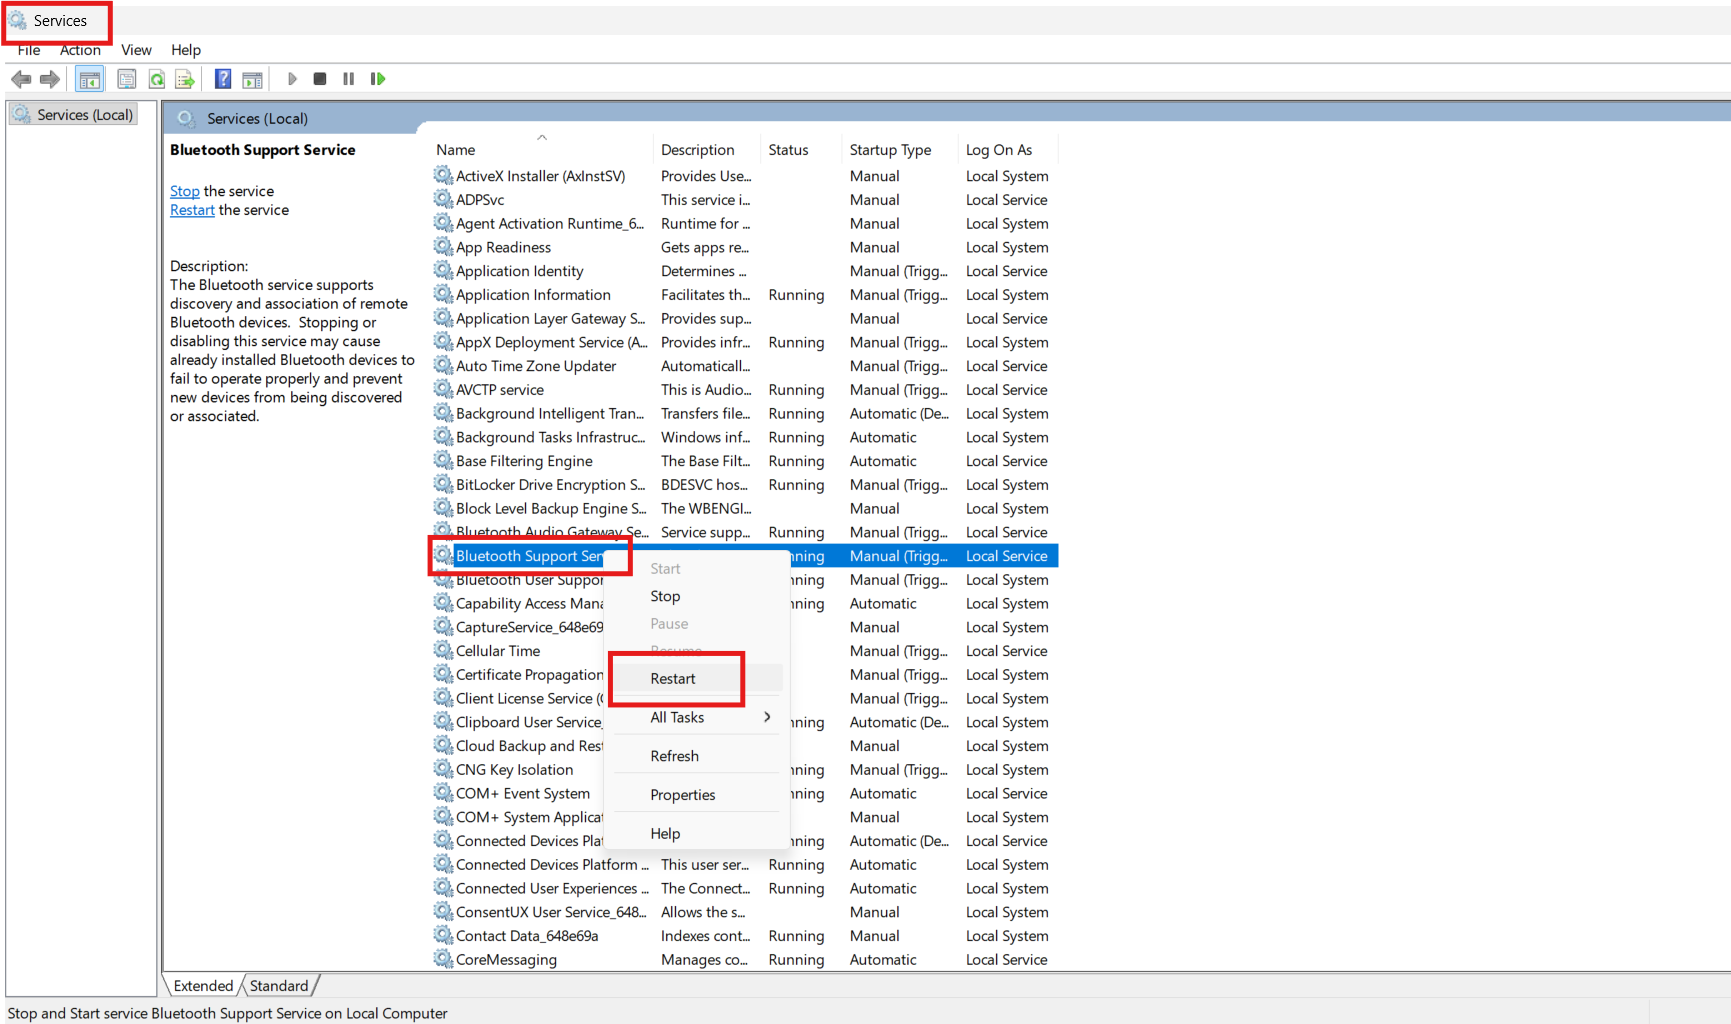Toggle Show/Hide Action Pane toolbar icon
The height and width of the screenshot is (1024, 1731).
tap(253, 79)
